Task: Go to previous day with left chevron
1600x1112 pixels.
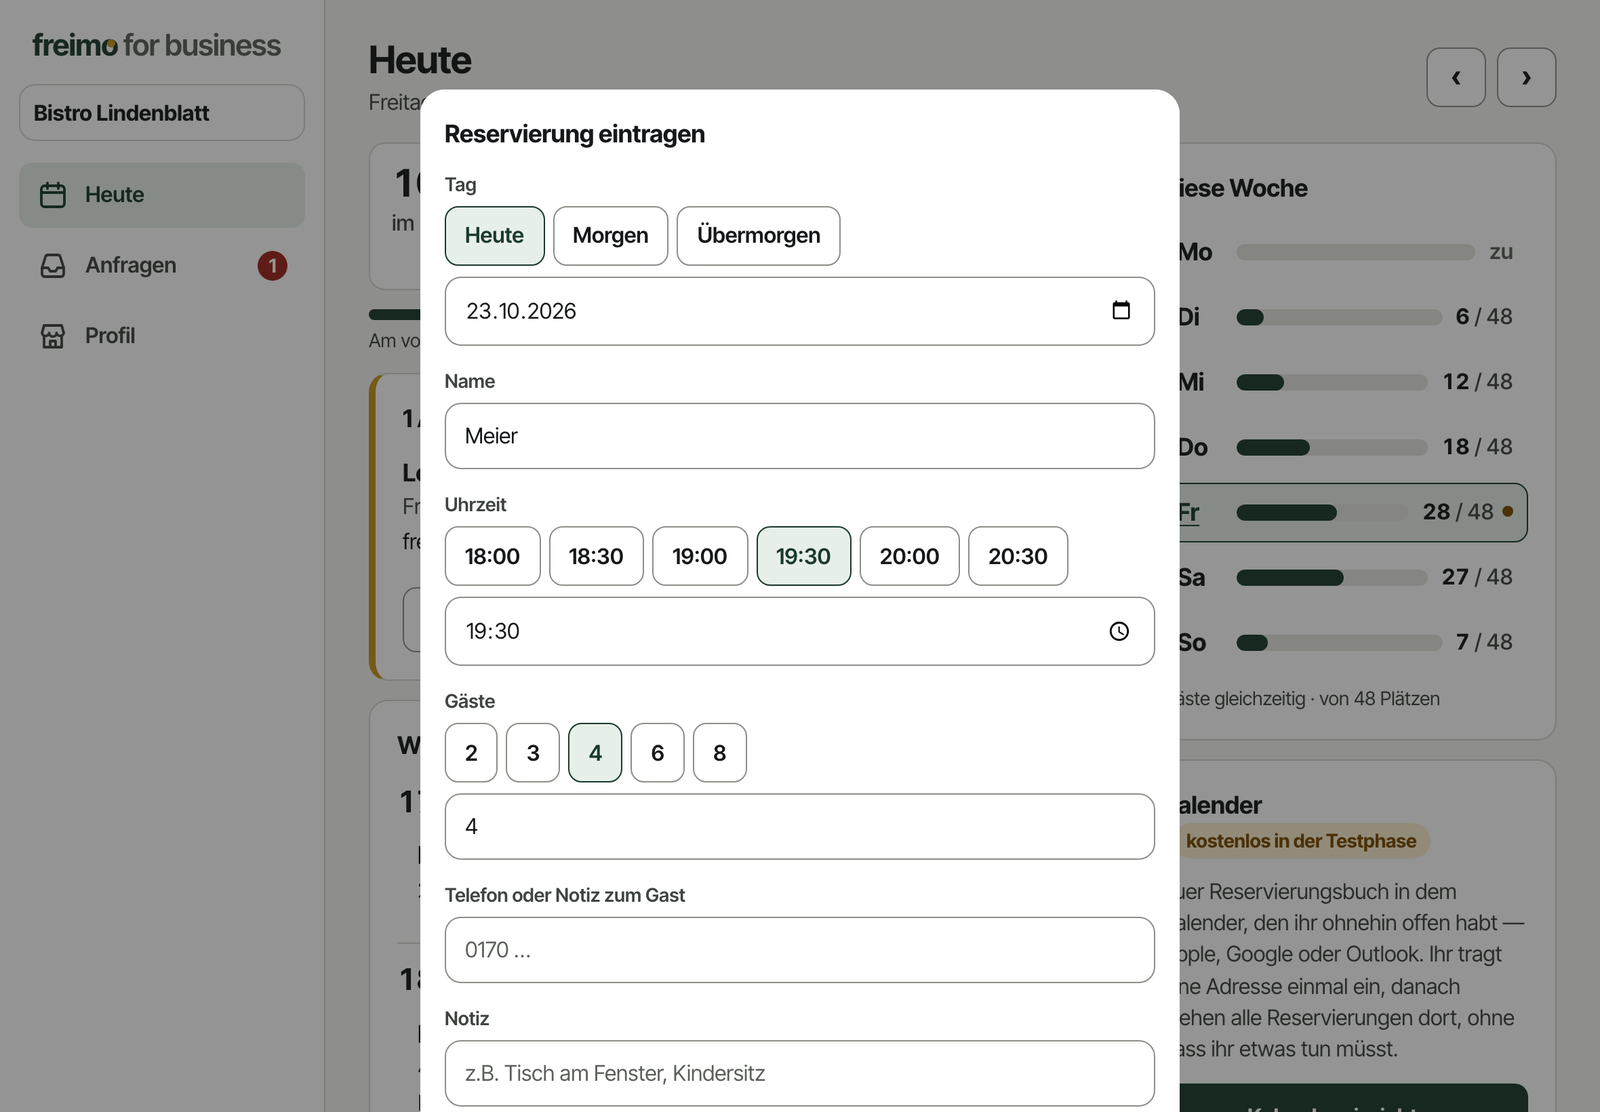Action: (1456, 77)
